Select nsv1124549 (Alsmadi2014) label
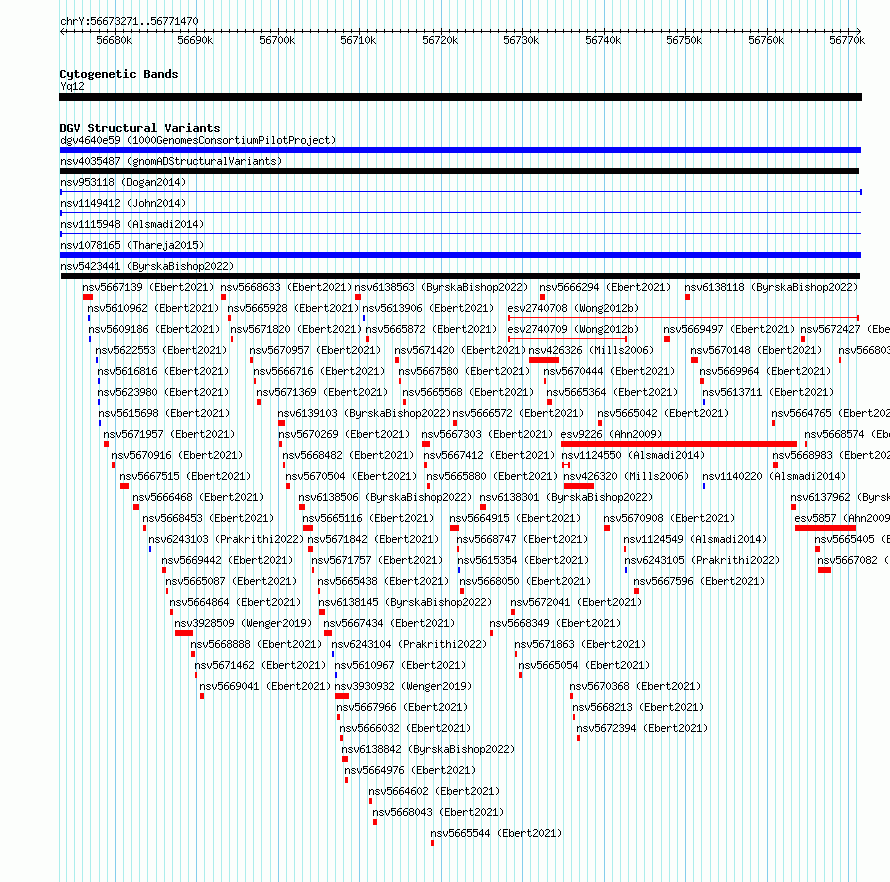This screenshot has width=890, height=882. (695, 539)
